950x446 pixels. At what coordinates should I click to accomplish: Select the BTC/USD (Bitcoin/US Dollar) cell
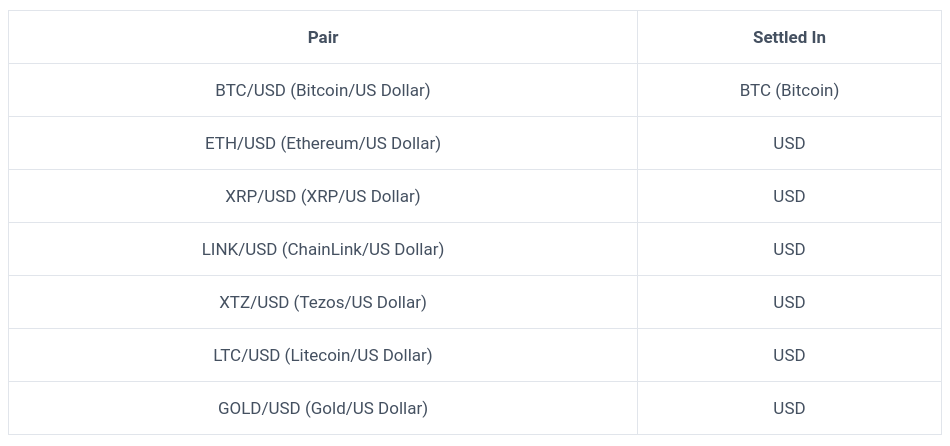tap(323, 90)
